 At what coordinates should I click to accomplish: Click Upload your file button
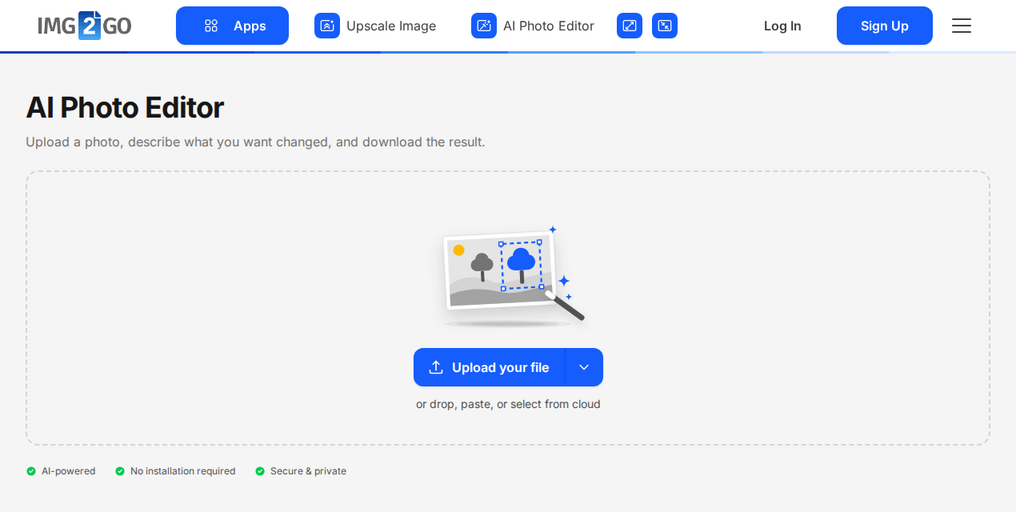(489, 367)
